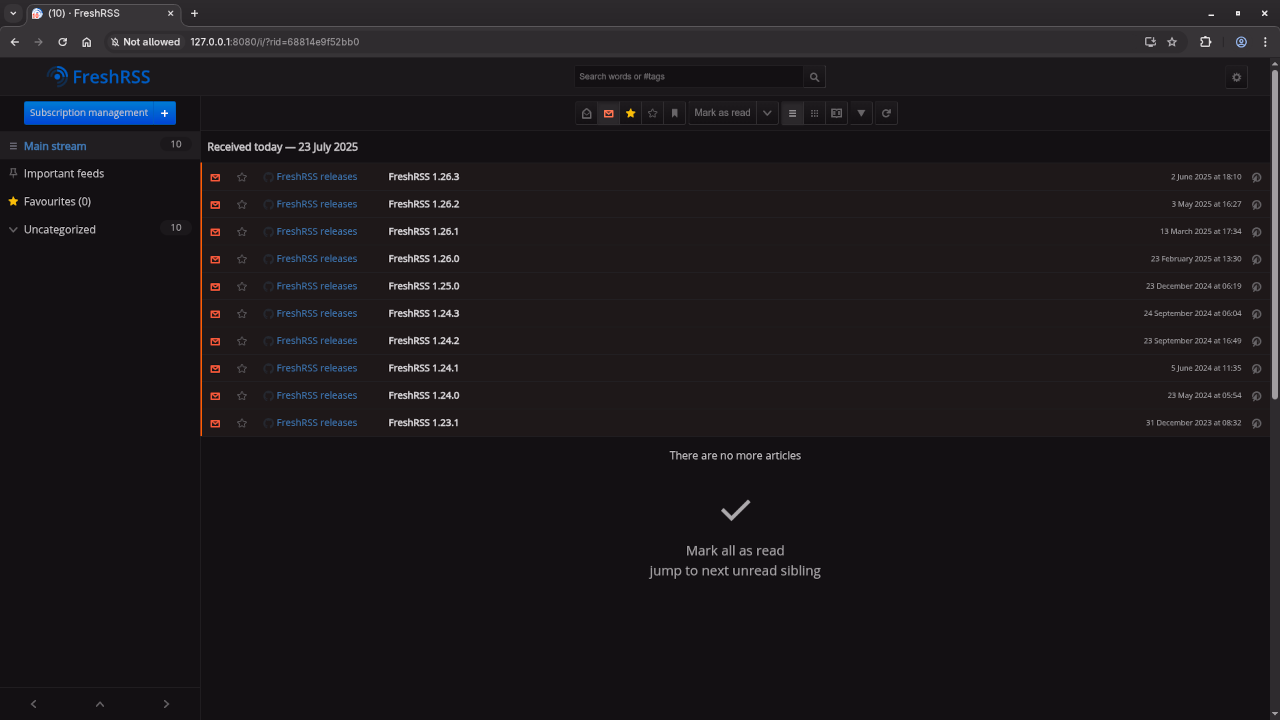Click the page vertical scrollbar
The image size is (1280, 720).
1275,235
